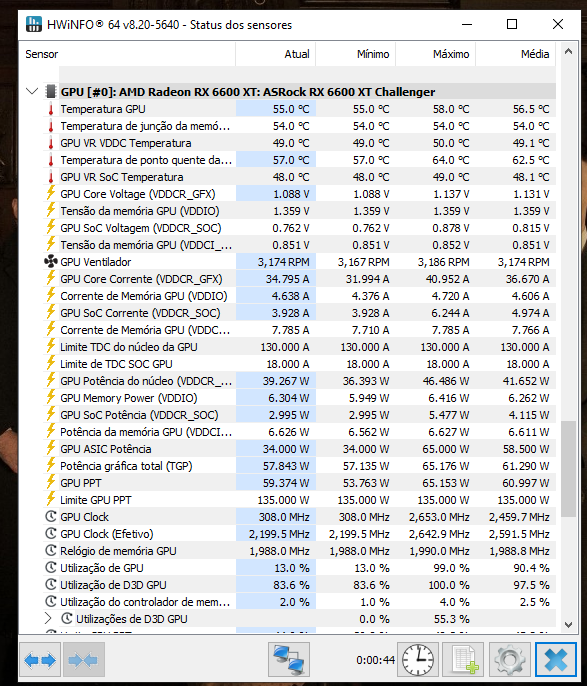Click clock icon of Relógio de memória GPU
This screenshot has height=686, width=587.
tap(51, 550)
